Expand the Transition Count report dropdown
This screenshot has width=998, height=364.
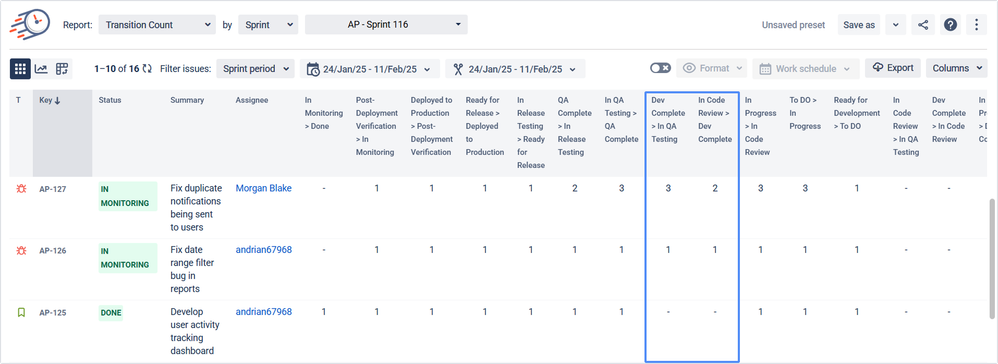tap(157, 25)
